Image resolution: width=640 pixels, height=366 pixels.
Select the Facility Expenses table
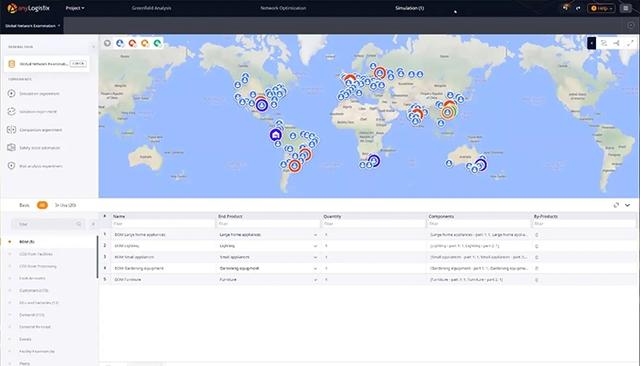tap(37, 351)
